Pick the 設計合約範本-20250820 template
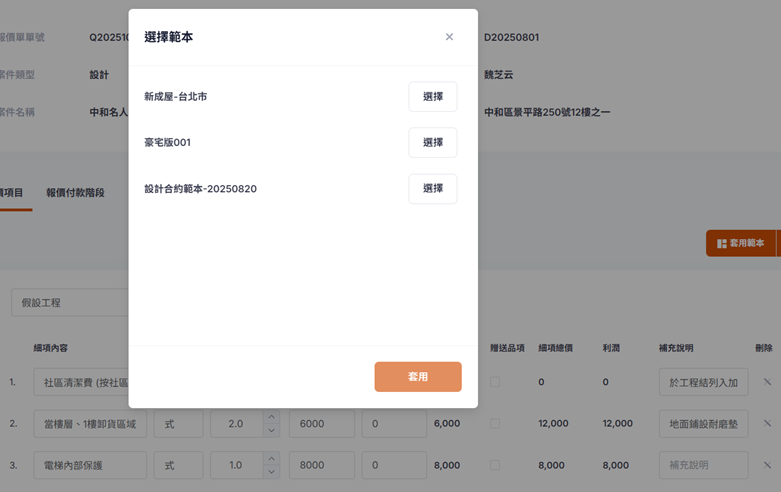Image resolution: width=781 pixels, height=492 pixels. (432, 189)
